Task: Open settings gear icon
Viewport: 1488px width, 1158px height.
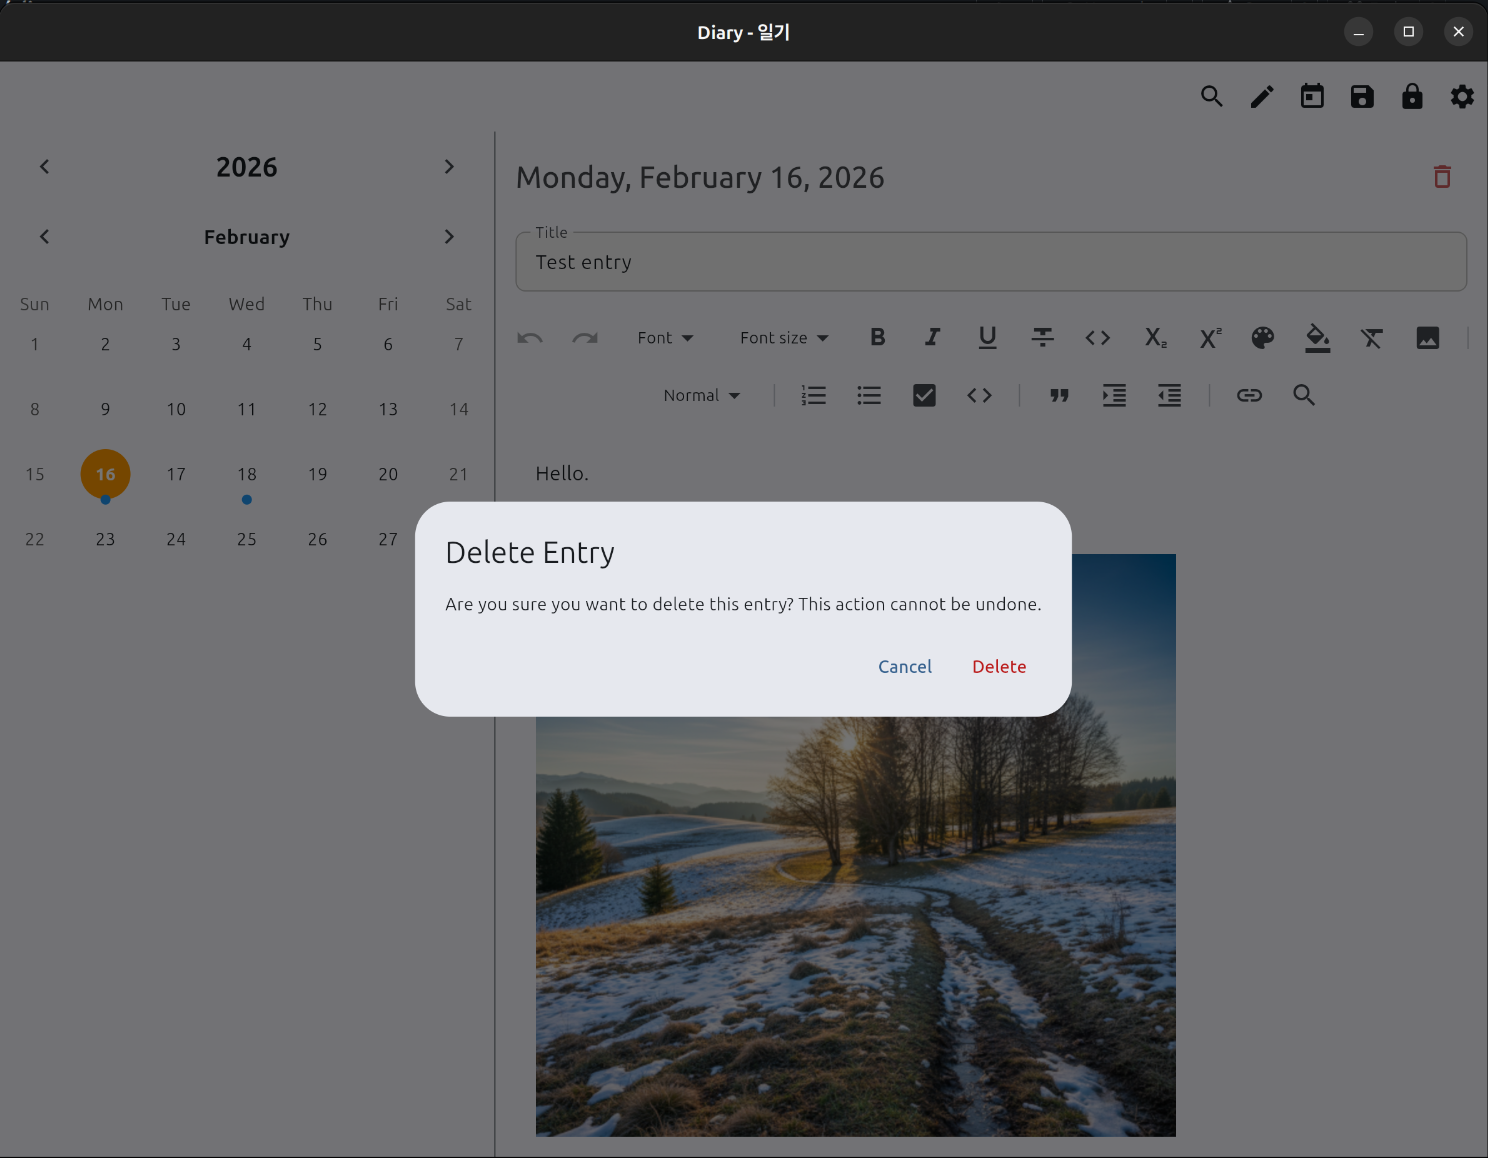Action: tap(1462, 97)
